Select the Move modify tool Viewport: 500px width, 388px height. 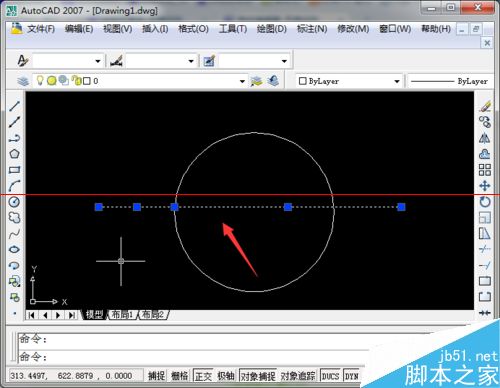coord(485,186)
